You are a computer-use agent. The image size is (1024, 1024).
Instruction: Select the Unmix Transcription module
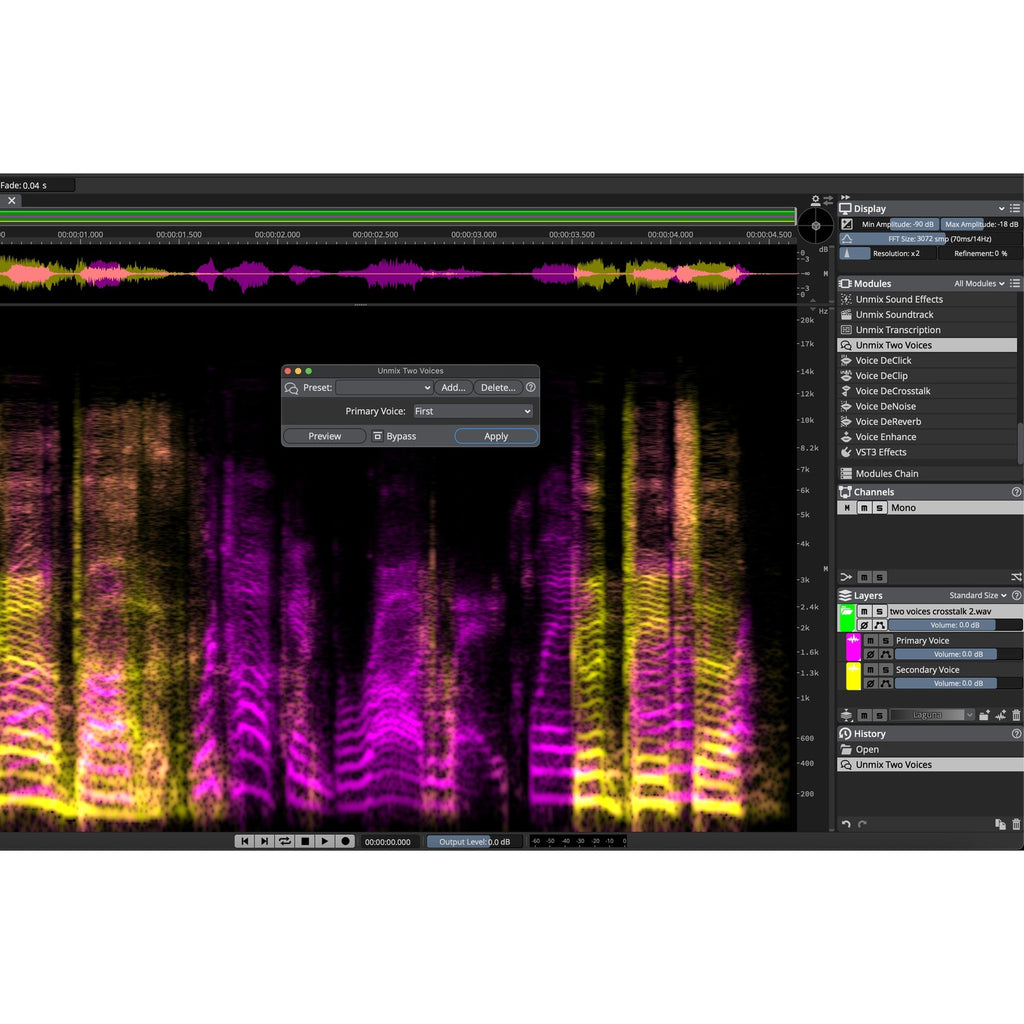(x=927, y=330)
